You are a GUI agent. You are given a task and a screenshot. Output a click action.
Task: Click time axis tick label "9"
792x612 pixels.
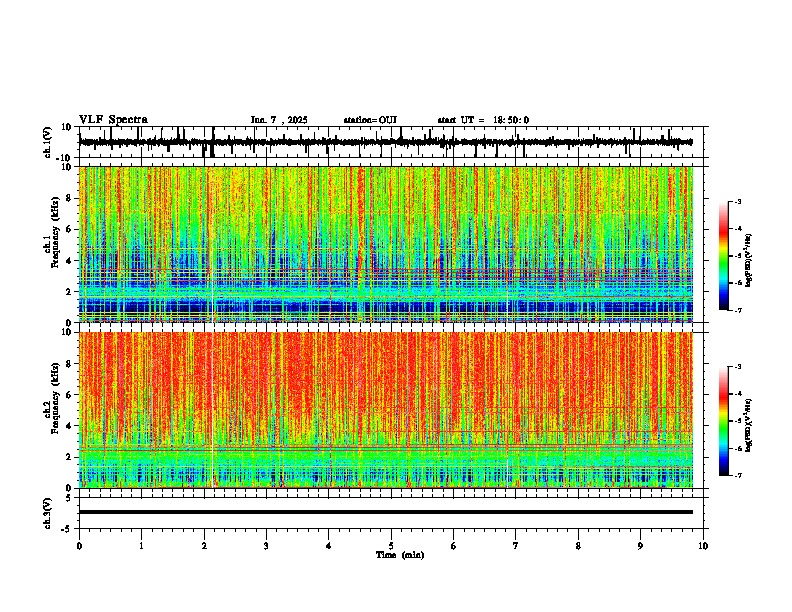pos(640,546)
